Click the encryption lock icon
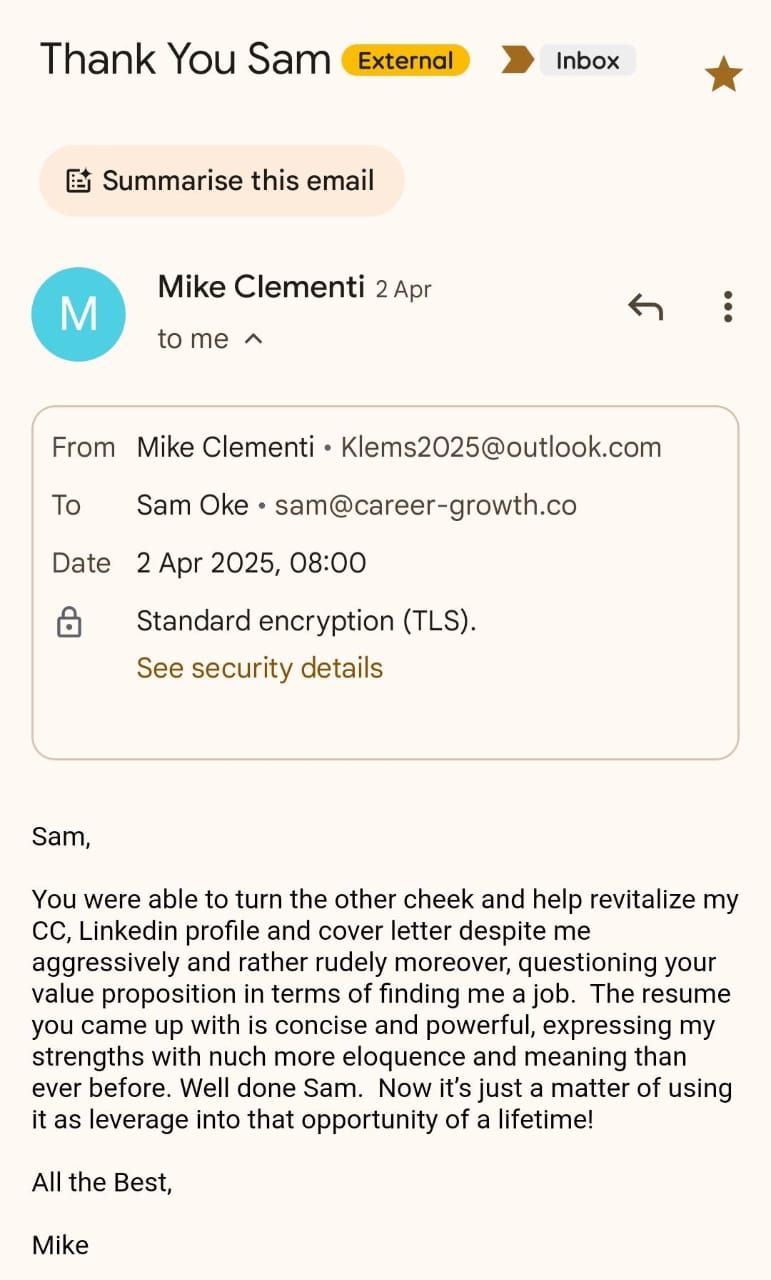The width and height of the screenshot is (771, 1280). tap(69, 623)
